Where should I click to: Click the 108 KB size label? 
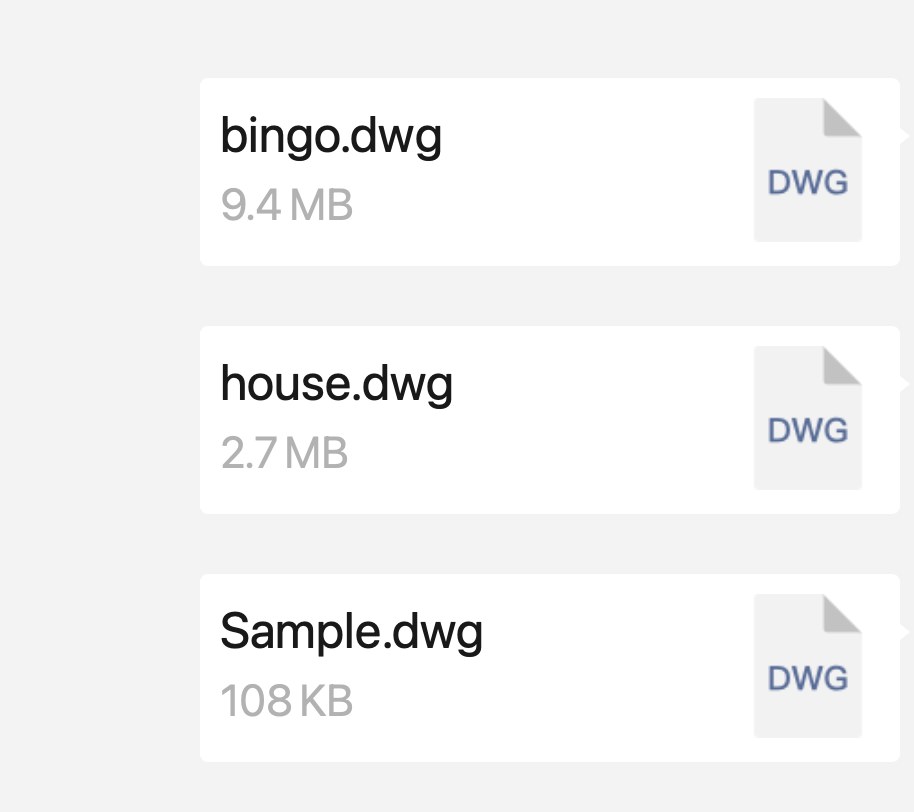point(283,700)
